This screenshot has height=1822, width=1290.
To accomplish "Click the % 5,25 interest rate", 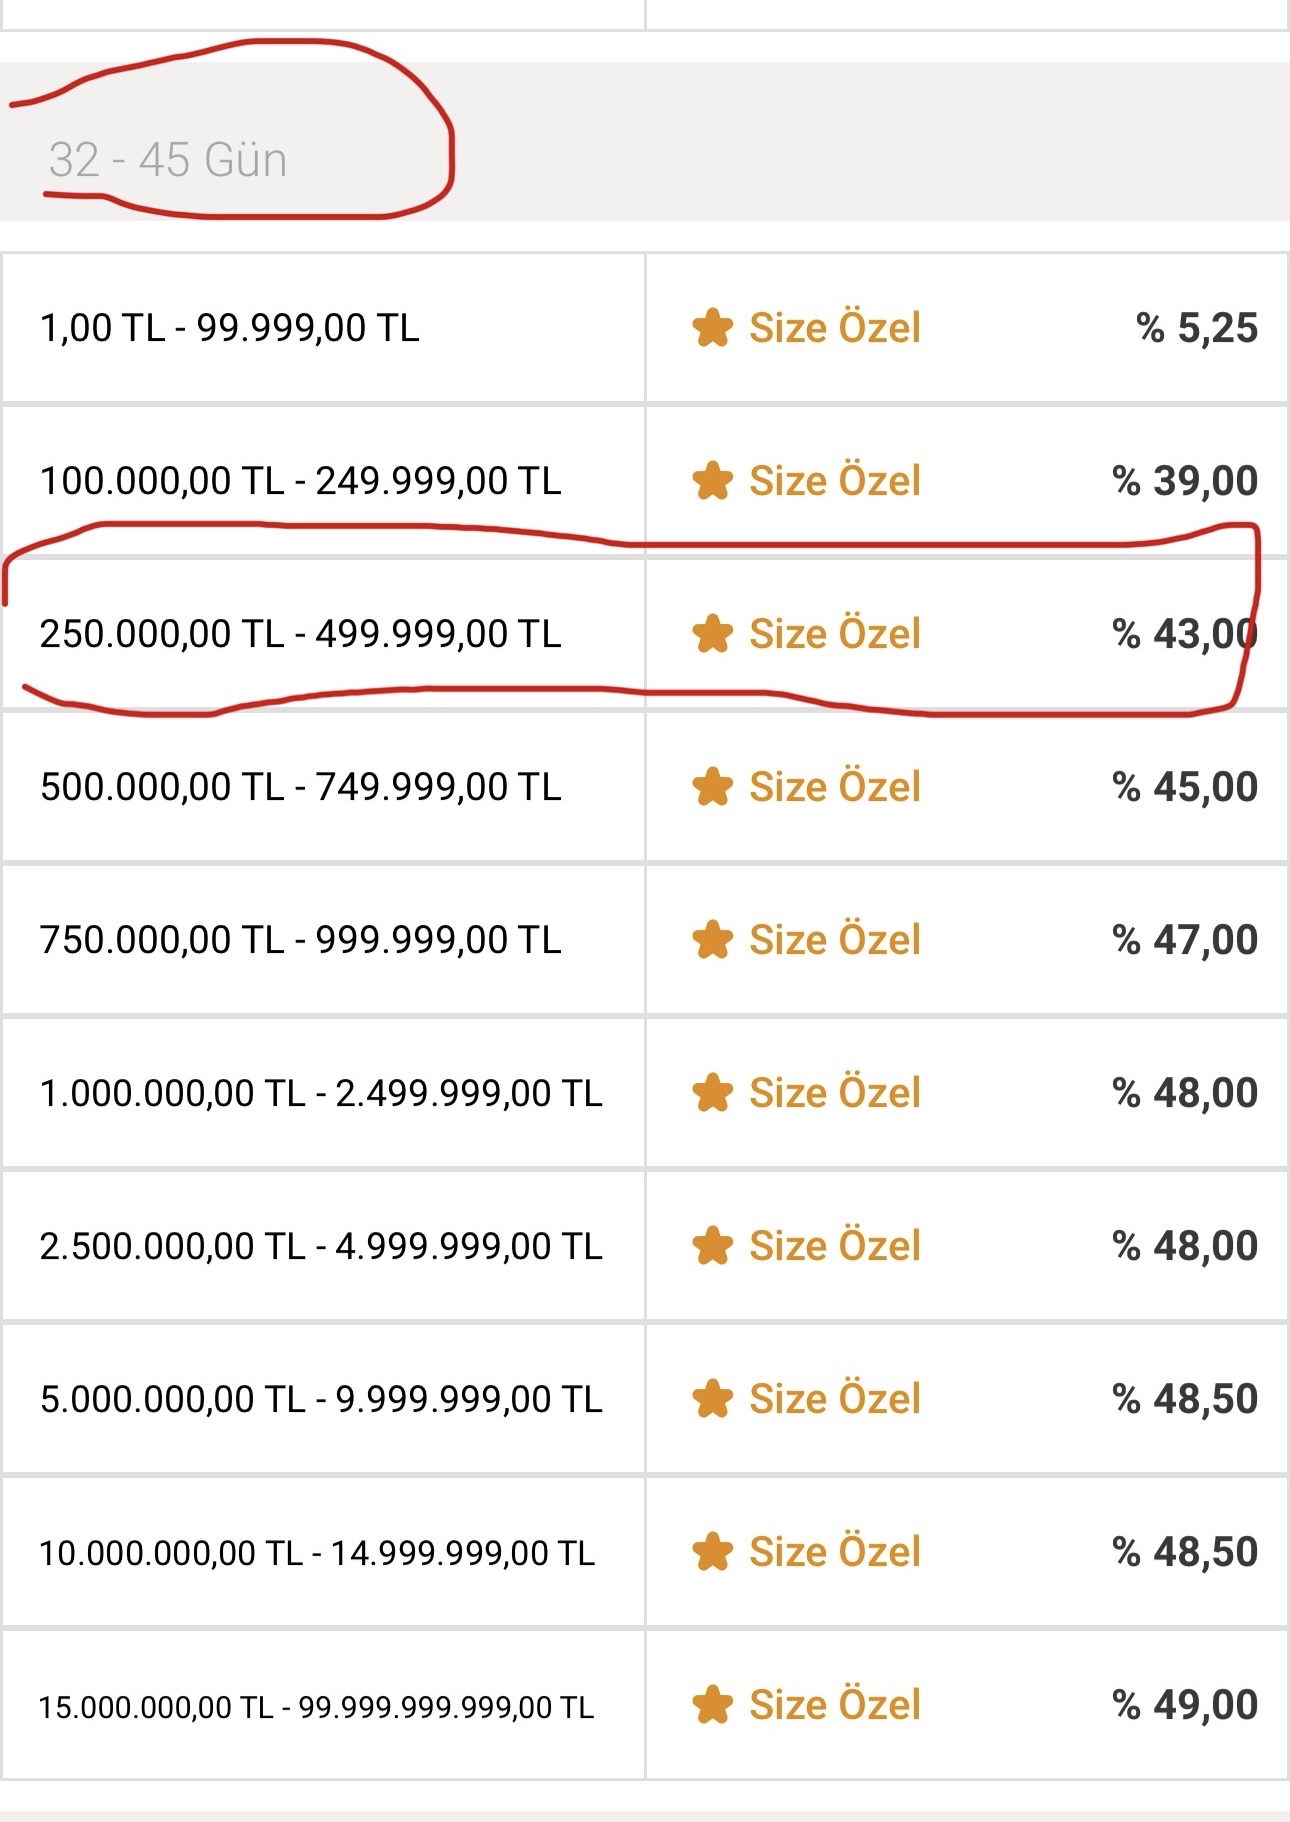I will pos(1197,328).
